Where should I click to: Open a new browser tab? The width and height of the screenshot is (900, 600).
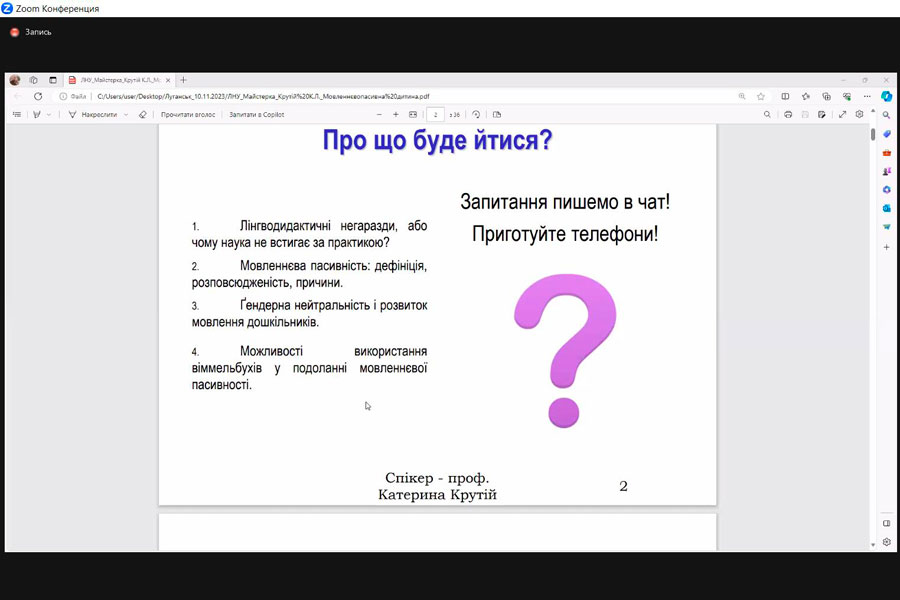tap(183, 80)
